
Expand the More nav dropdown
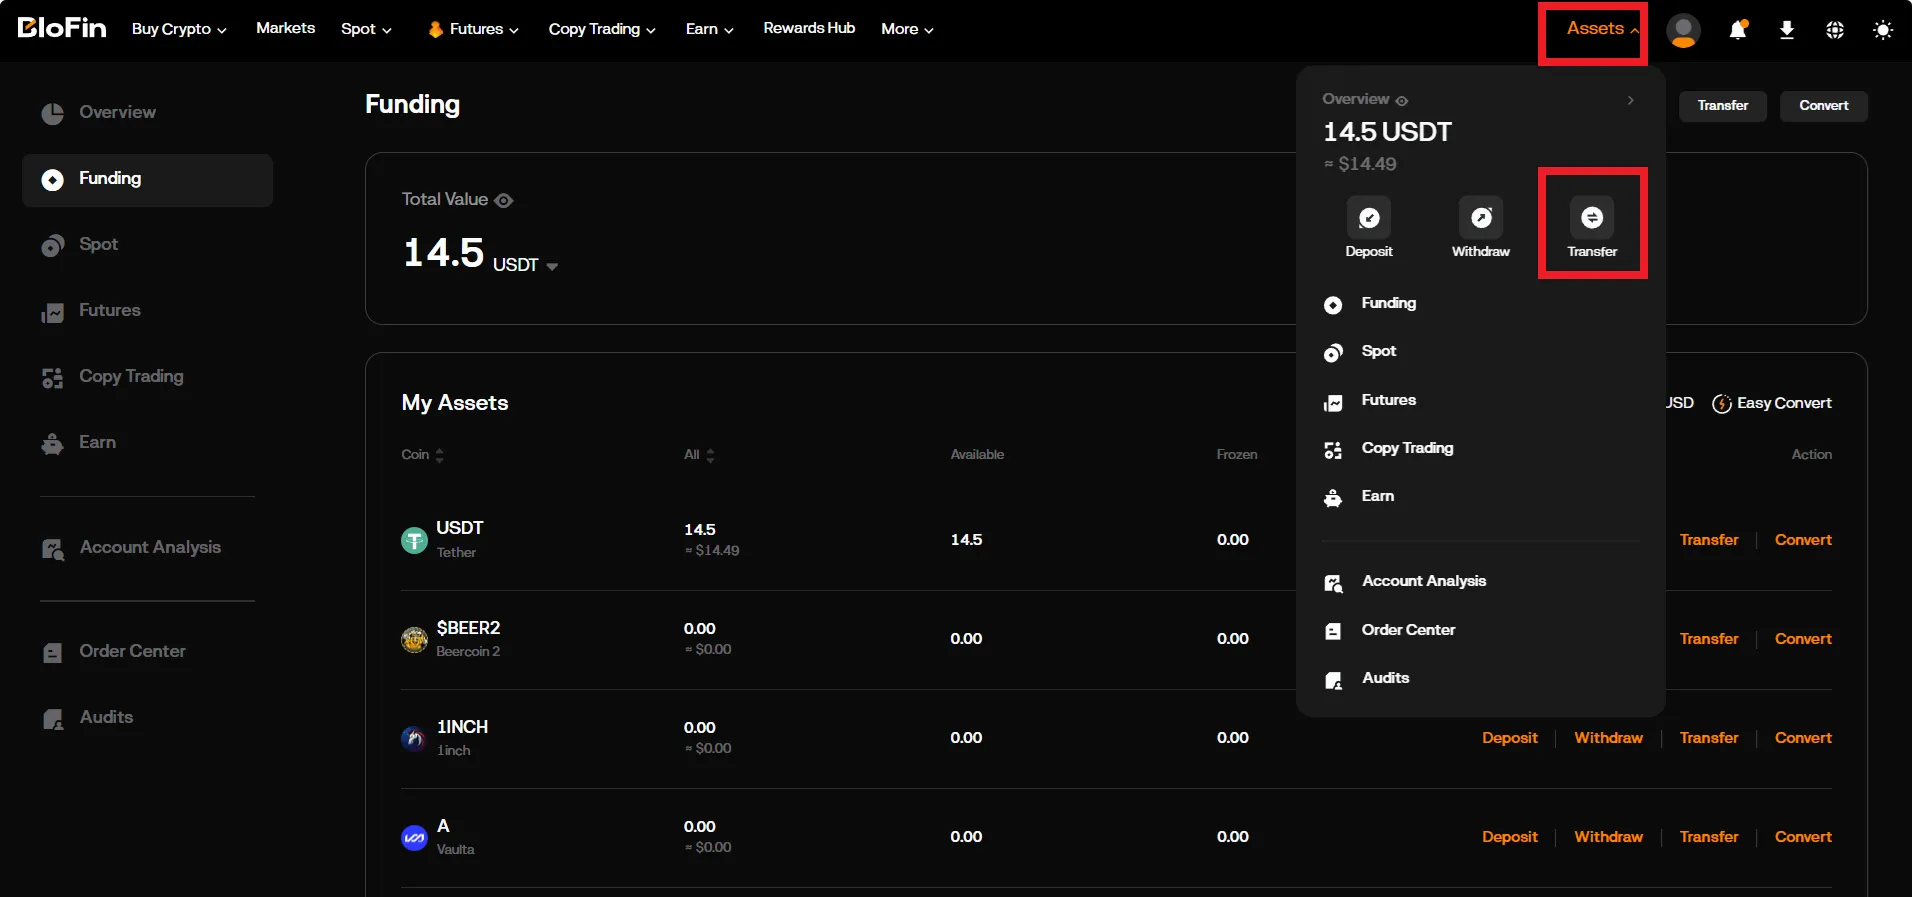[908, 29]
